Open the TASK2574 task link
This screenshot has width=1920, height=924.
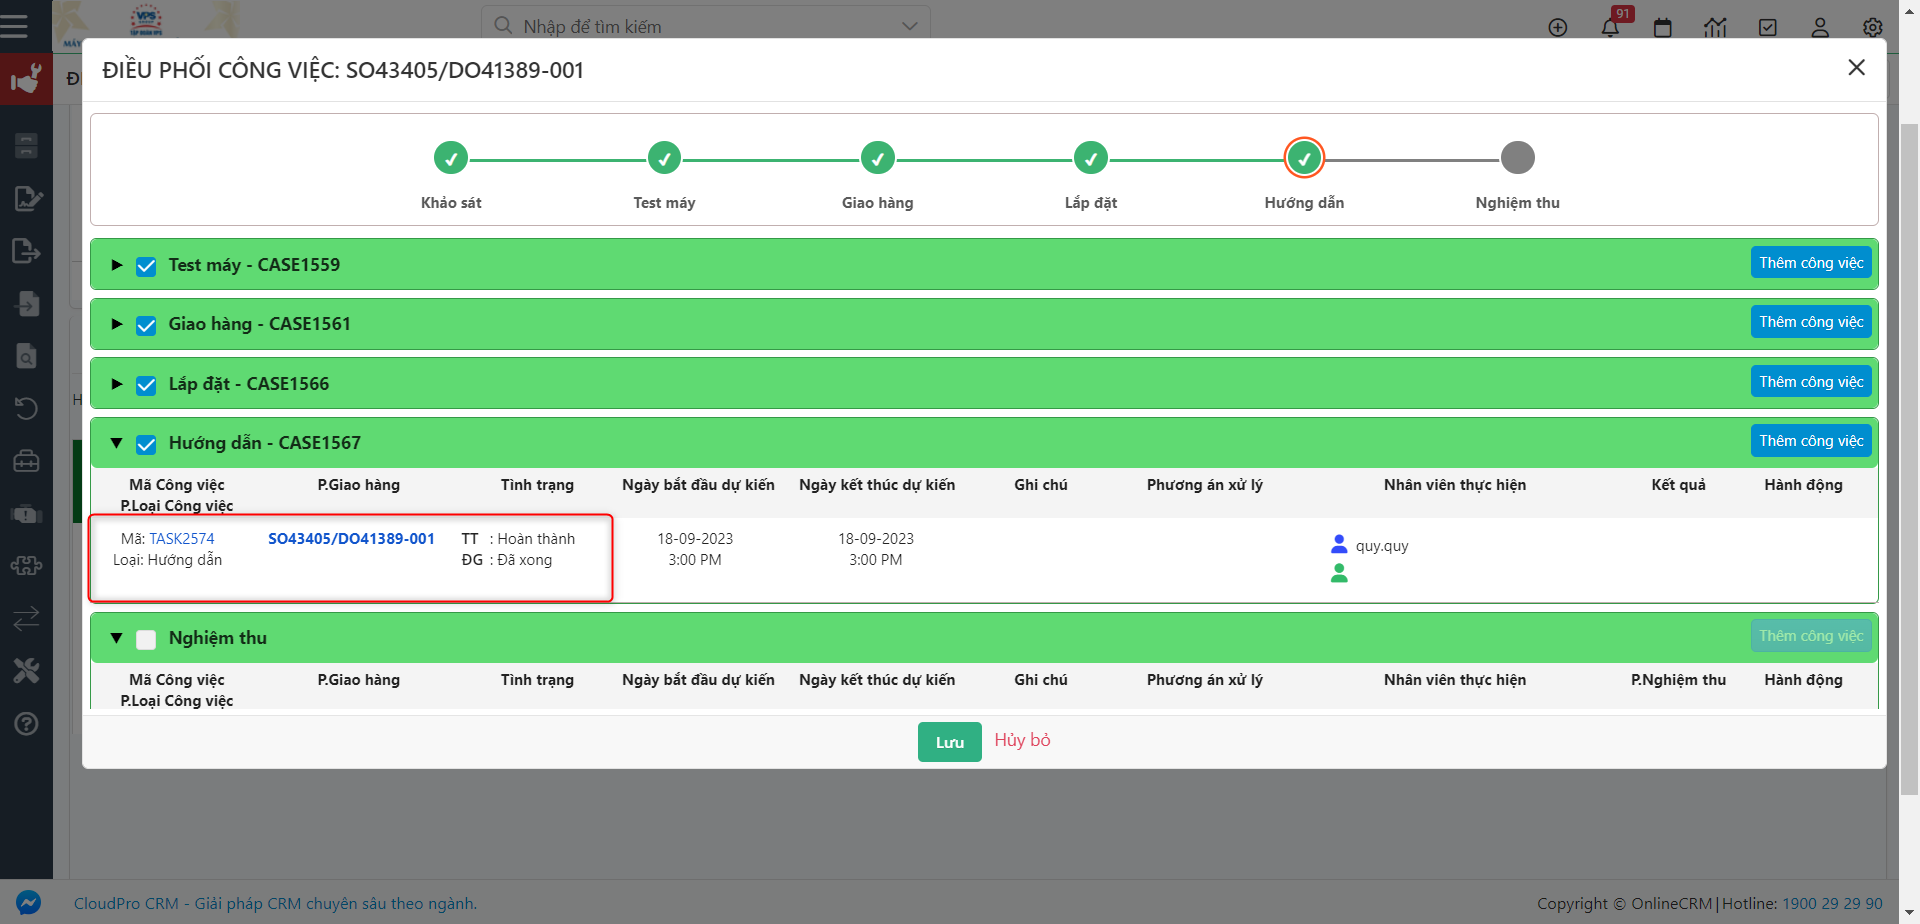click(x=182, y=539)
